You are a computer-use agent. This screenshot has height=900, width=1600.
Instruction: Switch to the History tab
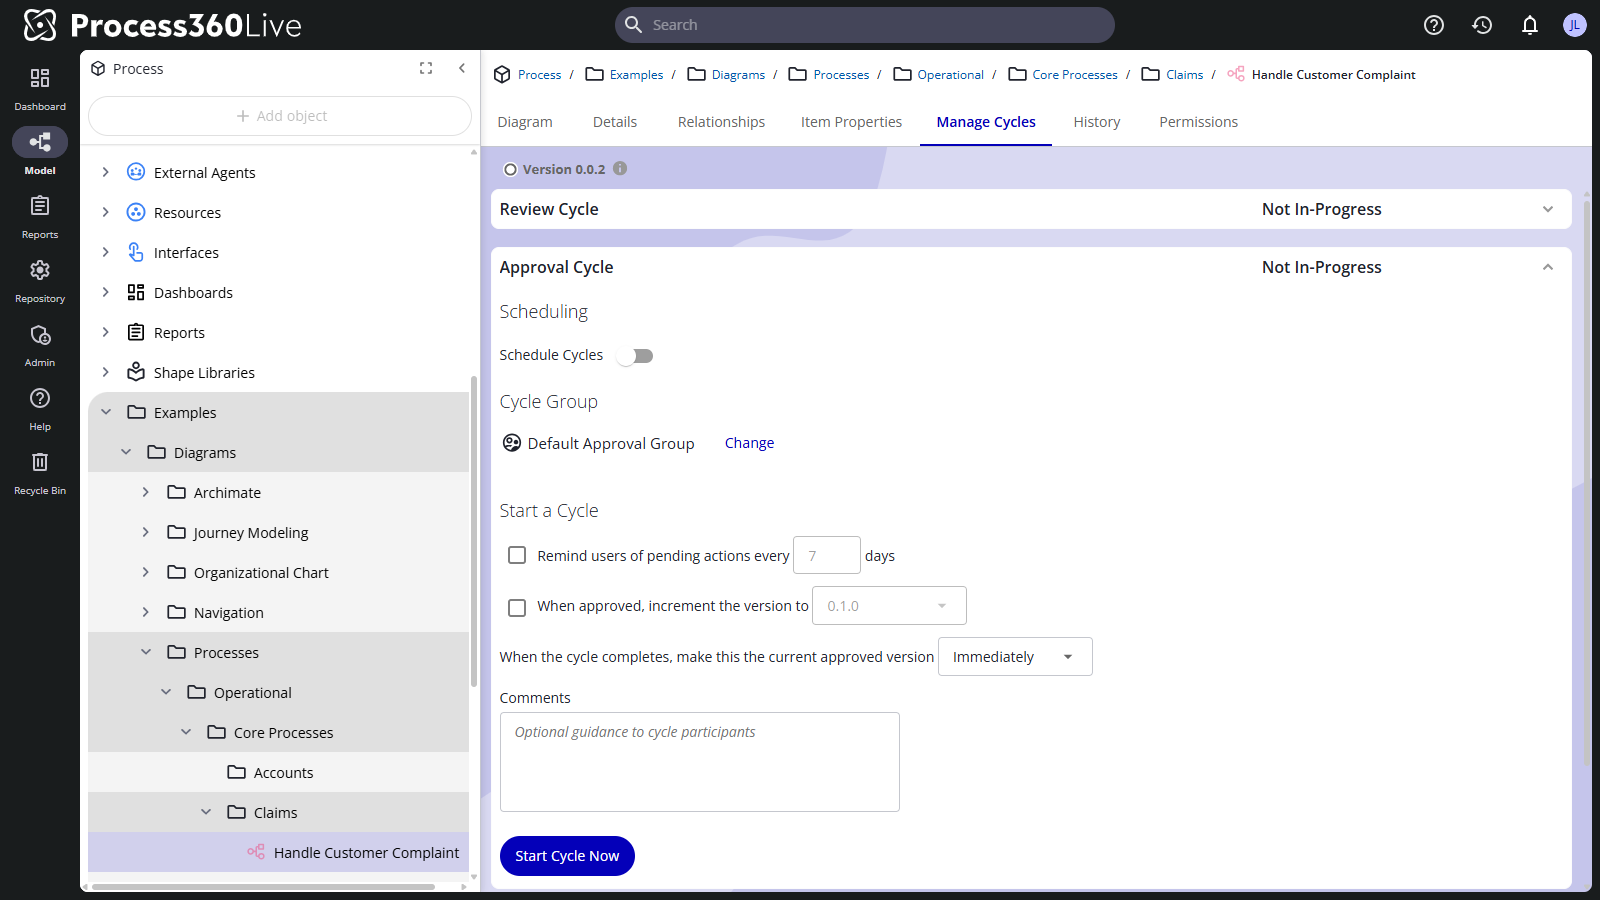coord(1097,122)
